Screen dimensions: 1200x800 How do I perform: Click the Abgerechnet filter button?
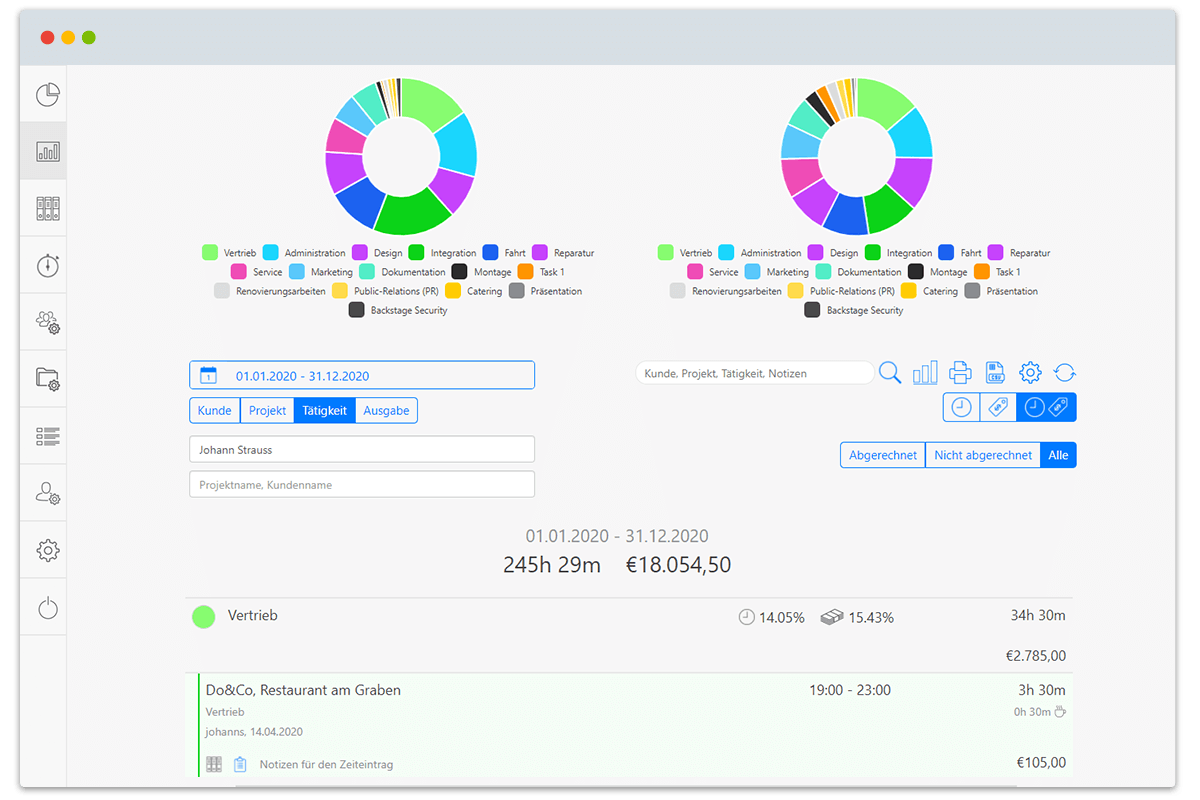[x=882, y=455]
